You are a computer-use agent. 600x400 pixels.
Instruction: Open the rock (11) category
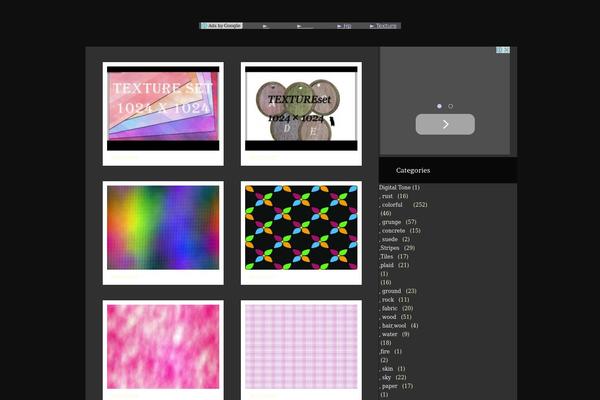pyautogui.click(x=395, y=299)
